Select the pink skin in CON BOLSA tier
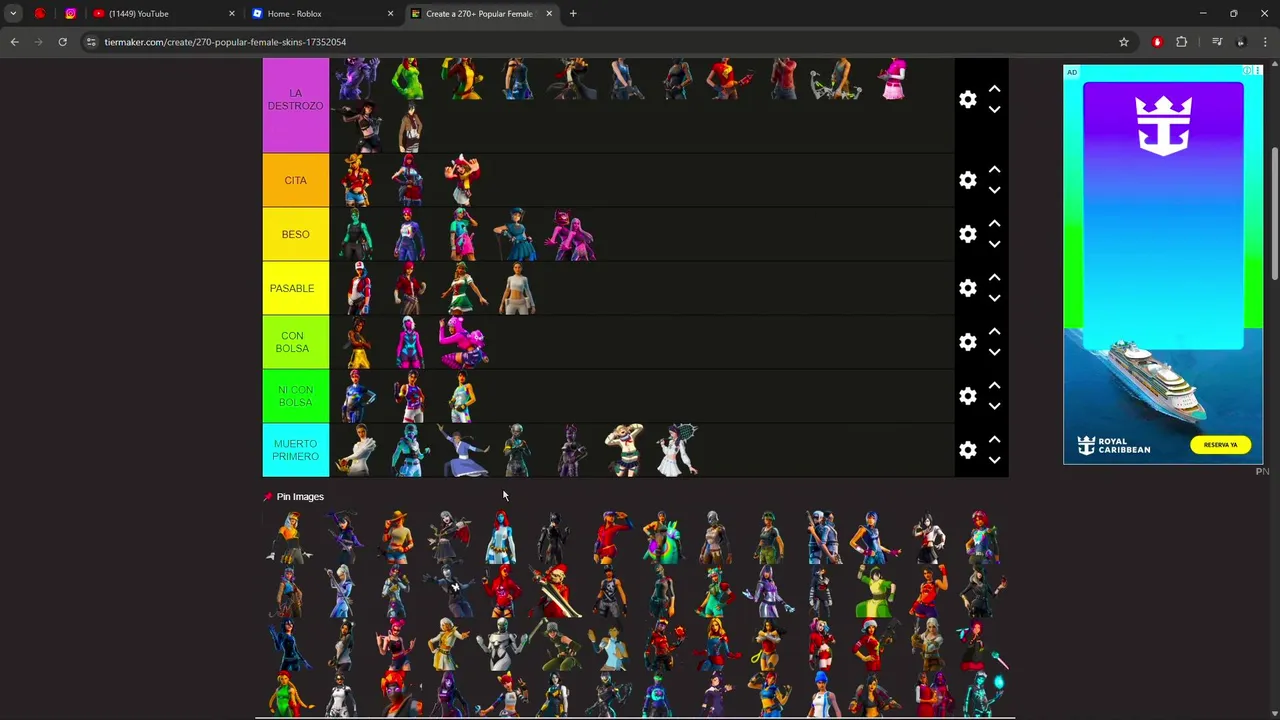Image resolution: width=1280 pixels, height=720 pixels. [462, 342]
